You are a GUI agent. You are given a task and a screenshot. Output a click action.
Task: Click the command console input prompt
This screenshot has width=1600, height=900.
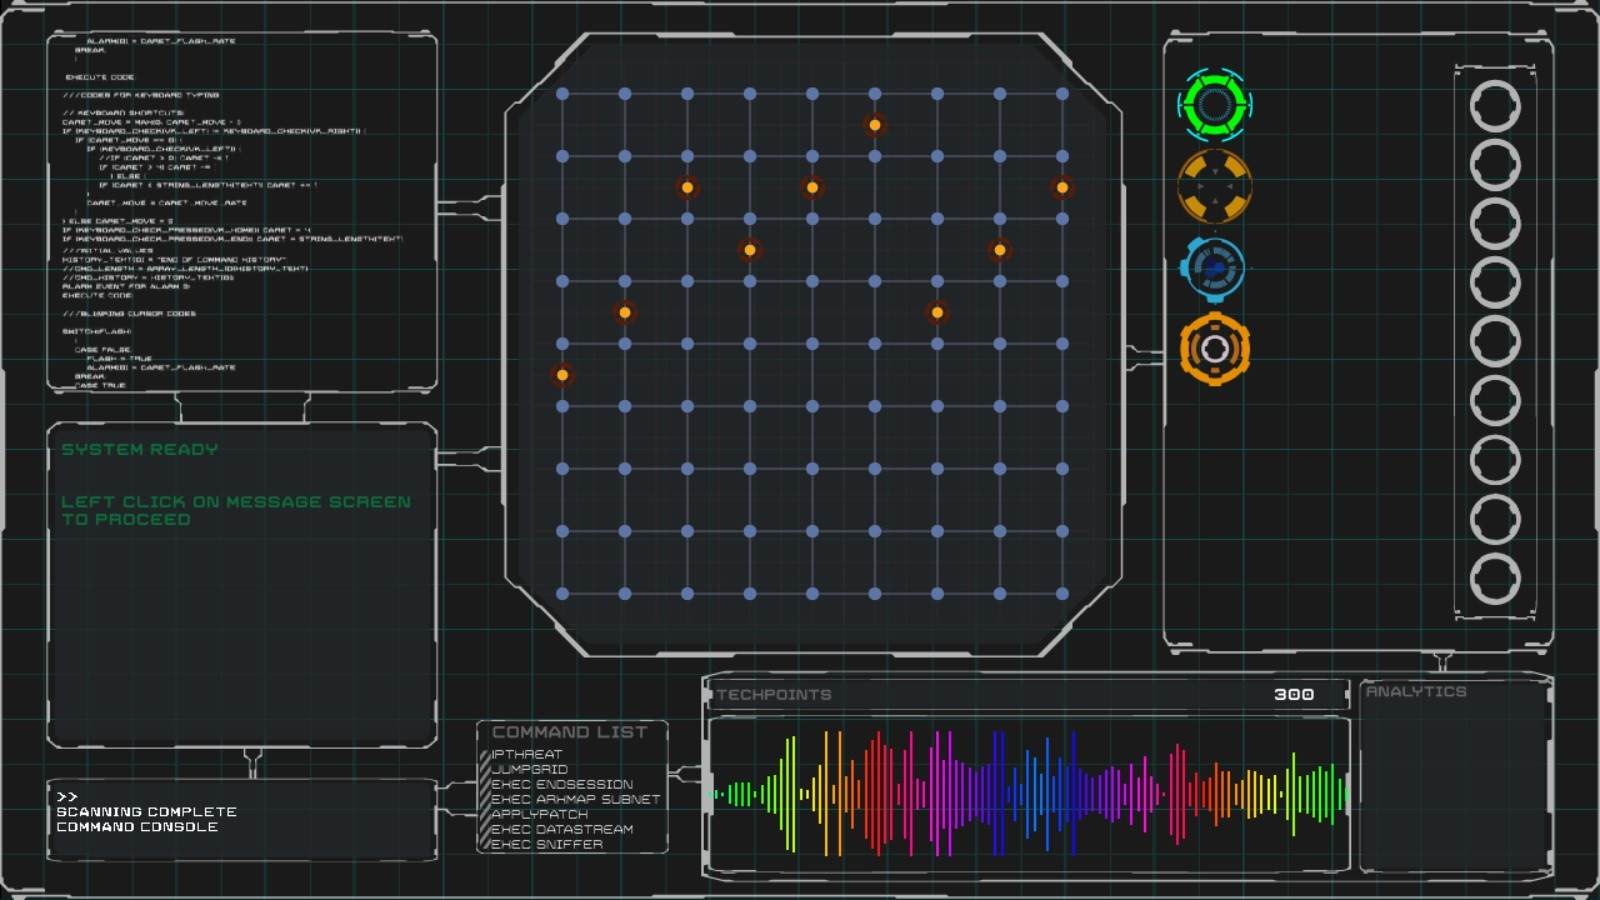pyautogui.click(x=67, y=797)
